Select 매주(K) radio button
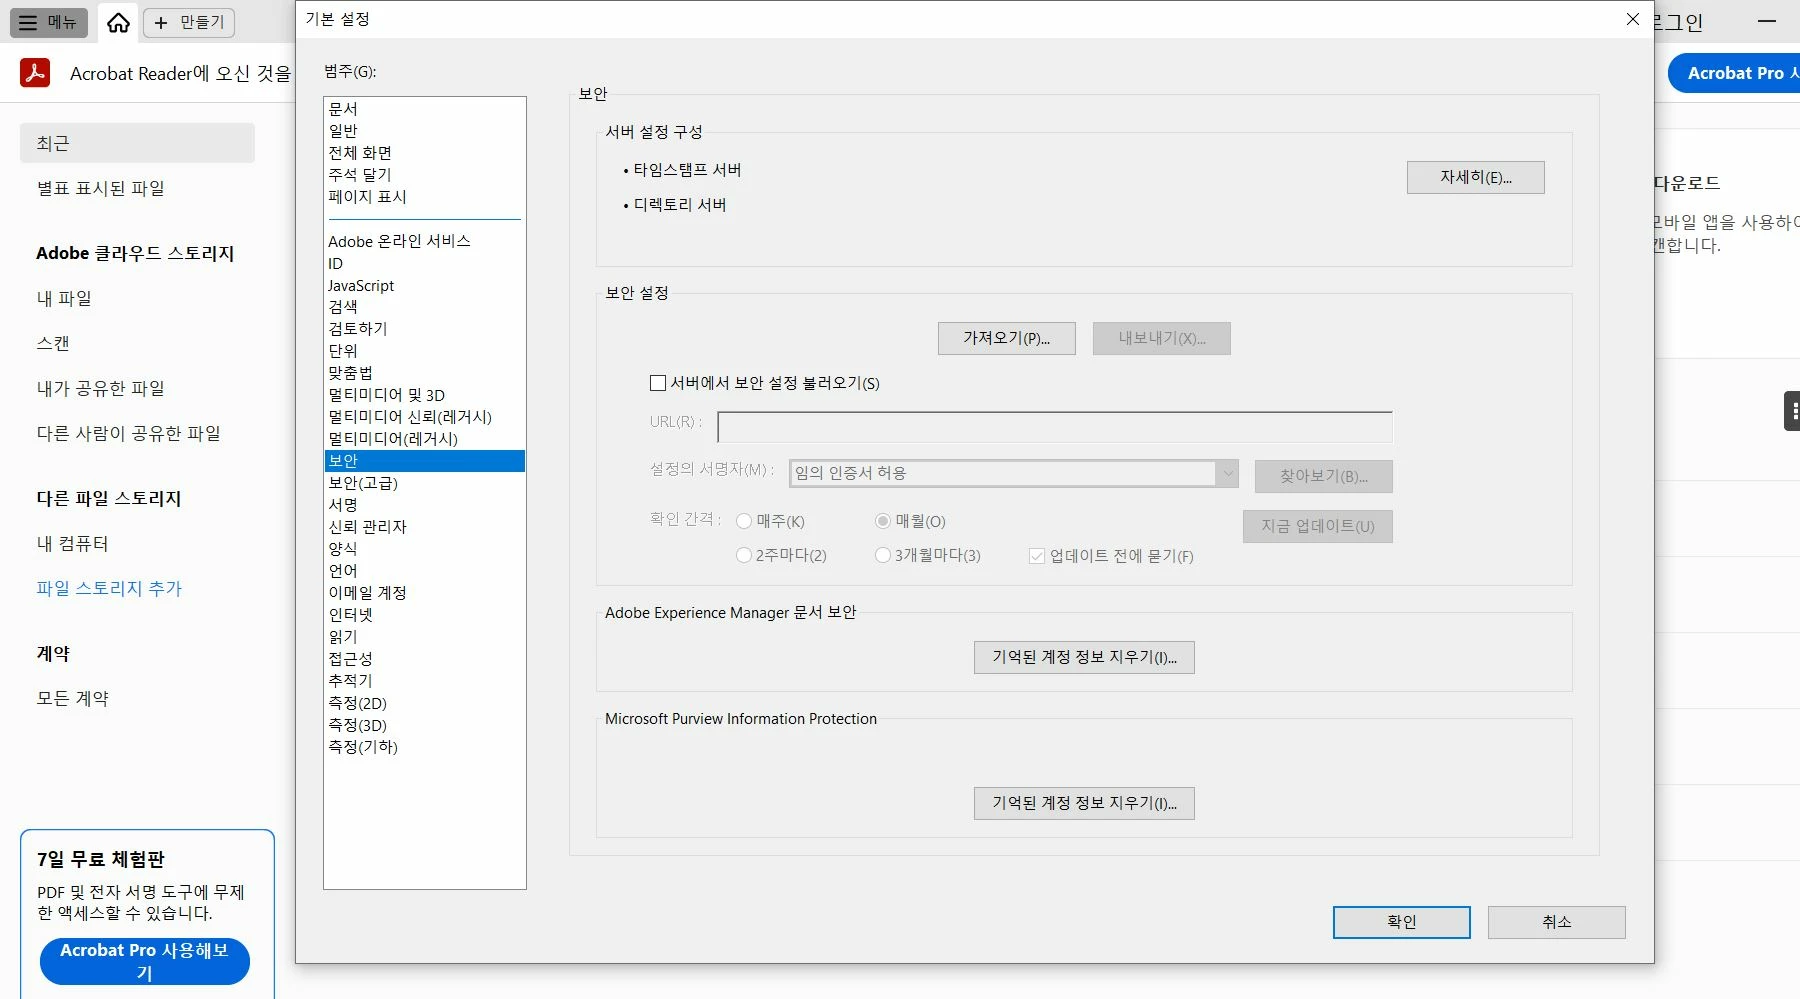 [x=743, y=521]
